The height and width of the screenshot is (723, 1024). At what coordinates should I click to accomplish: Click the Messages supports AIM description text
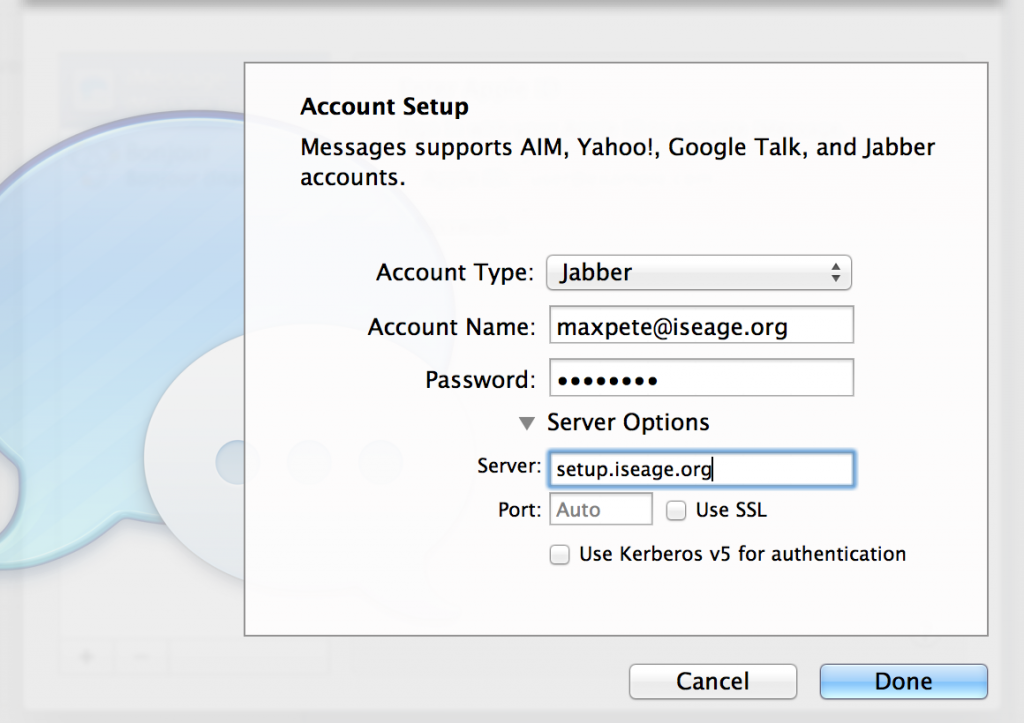point(618,162)
